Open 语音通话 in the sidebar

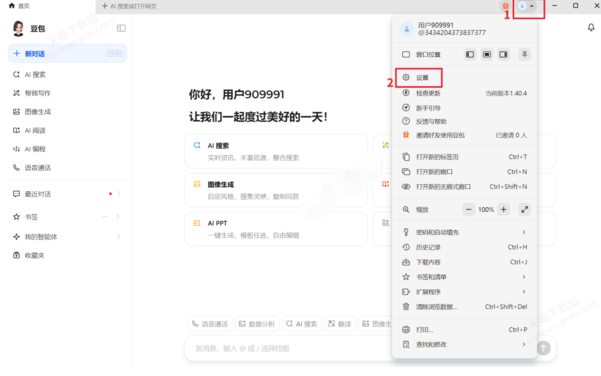pos(67,167)
